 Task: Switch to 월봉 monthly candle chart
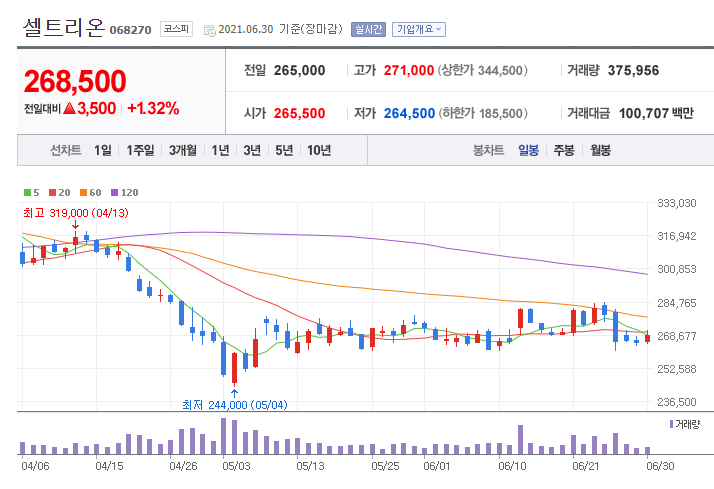tap(601, 150)
